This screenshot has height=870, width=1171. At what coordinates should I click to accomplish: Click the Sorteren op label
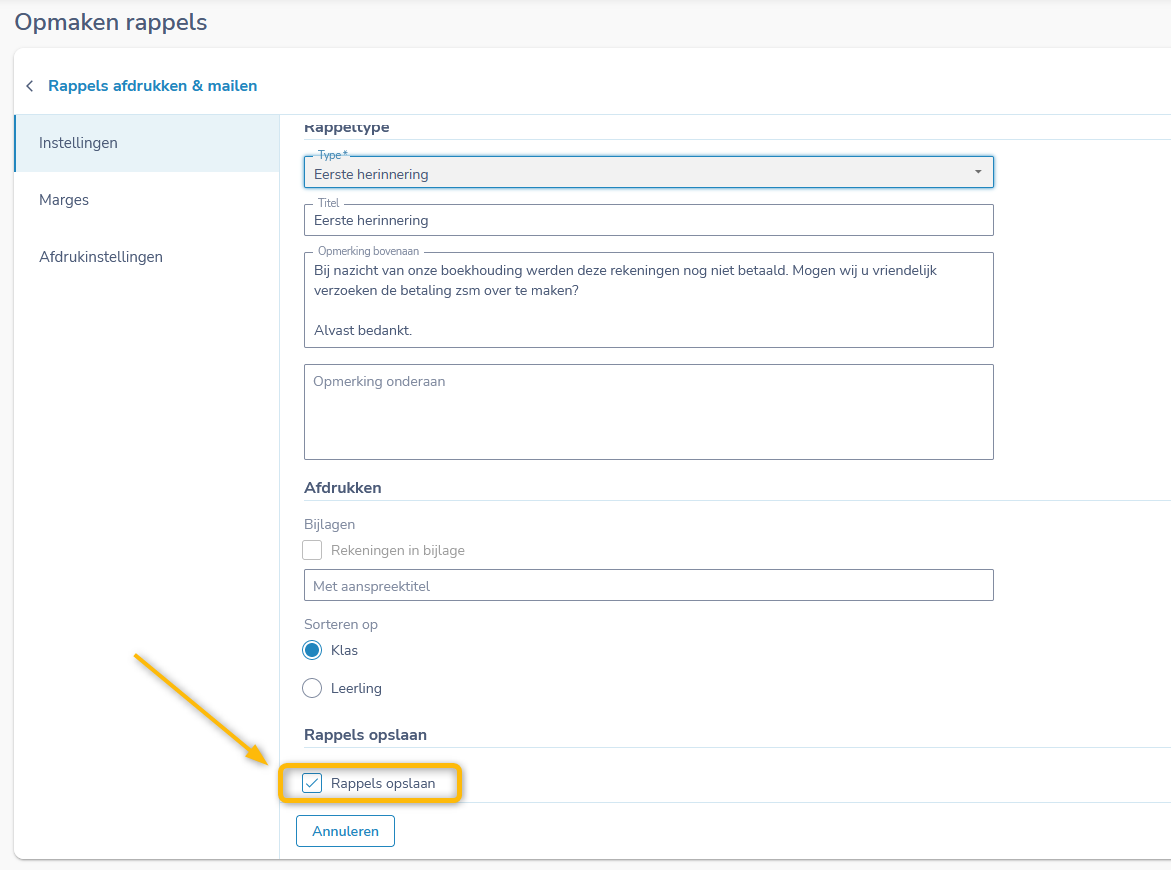341,624
